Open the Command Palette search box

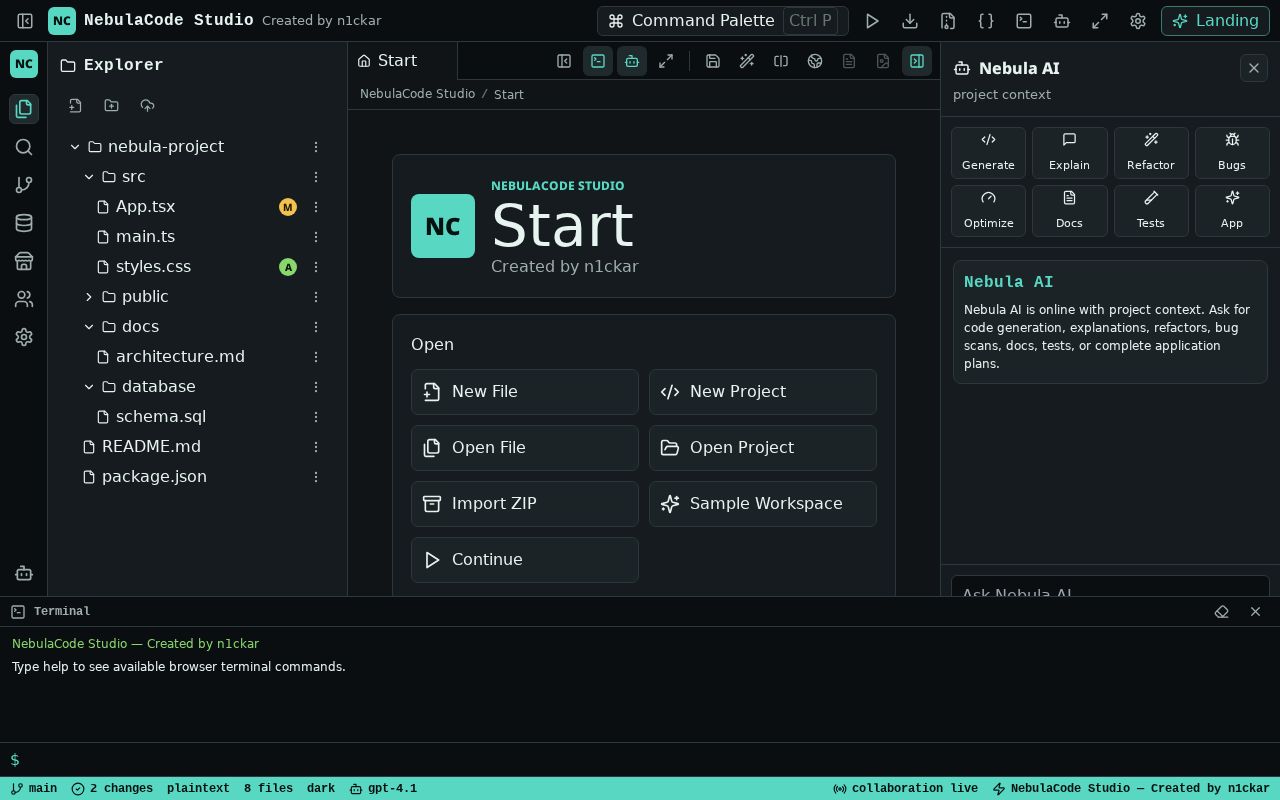[x=723, y=21]
